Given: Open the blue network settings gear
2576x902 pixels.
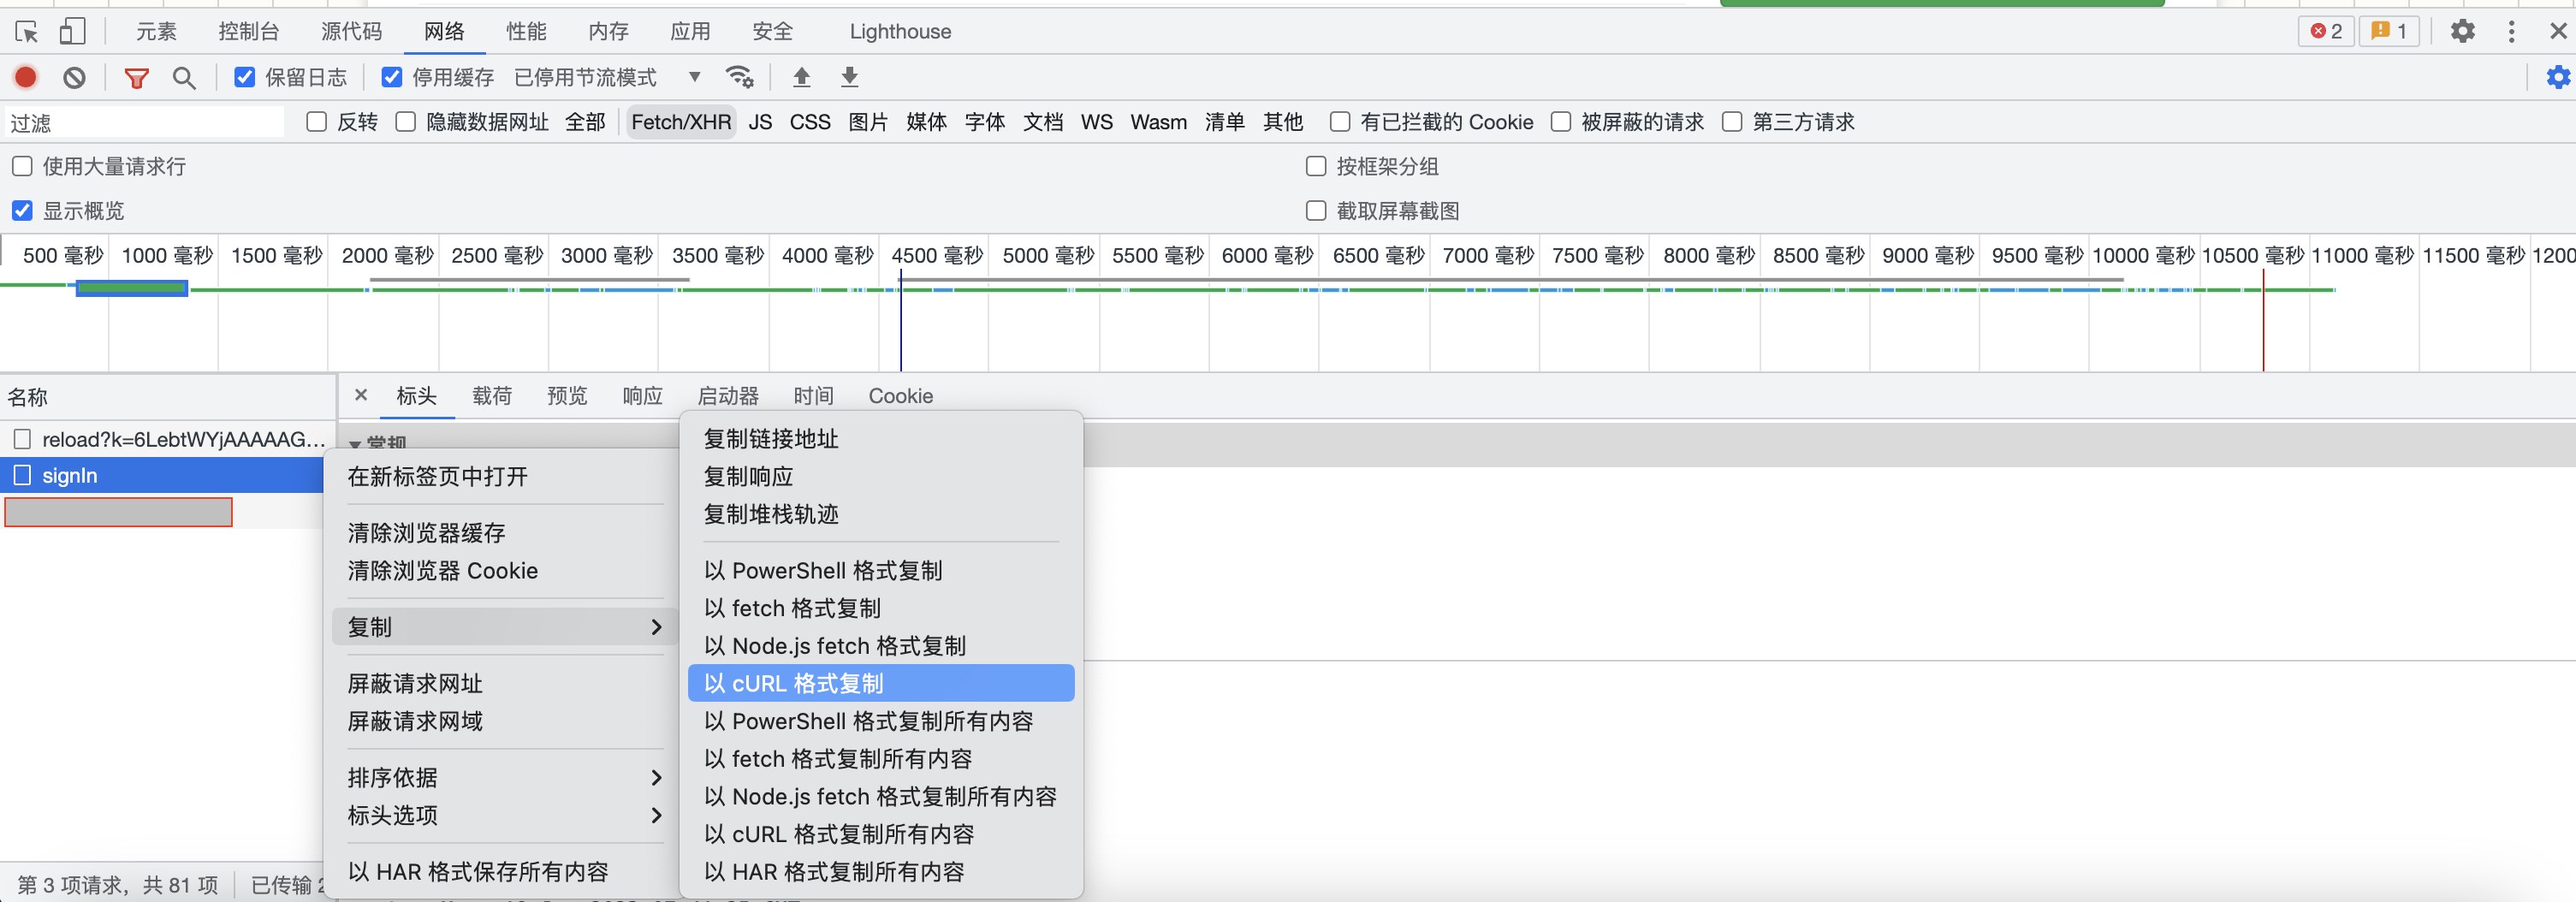Looking at the screenshot, I should (2557, 77).
